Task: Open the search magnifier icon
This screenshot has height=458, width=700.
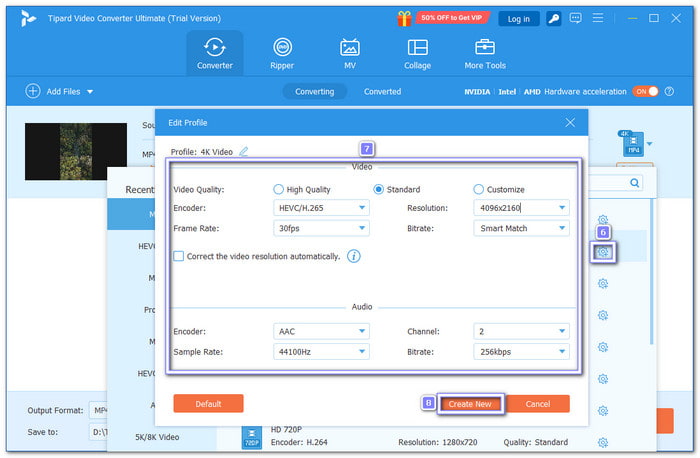Action: [x=634, y=184]
